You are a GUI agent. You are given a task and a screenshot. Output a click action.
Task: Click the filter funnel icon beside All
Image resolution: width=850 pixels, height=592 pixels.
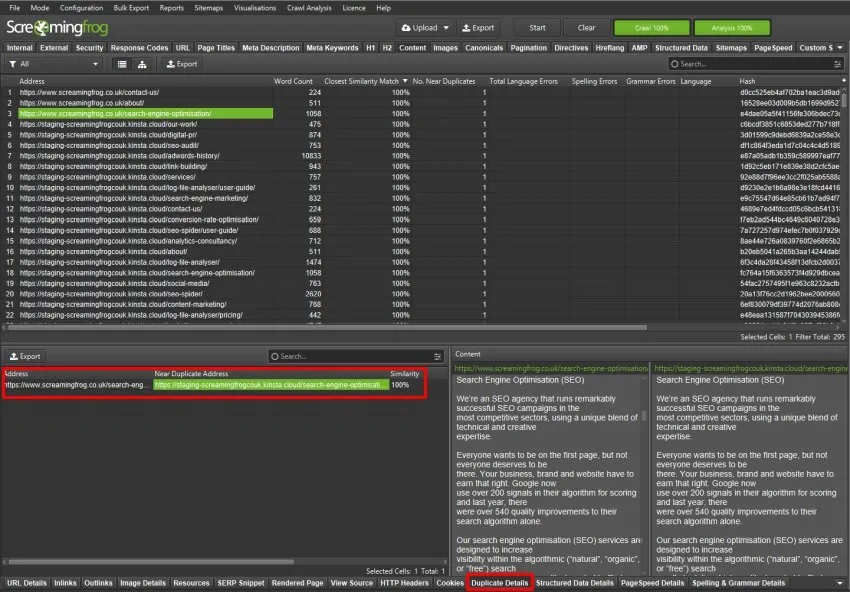pyautogui.click(x=13, y=63)
